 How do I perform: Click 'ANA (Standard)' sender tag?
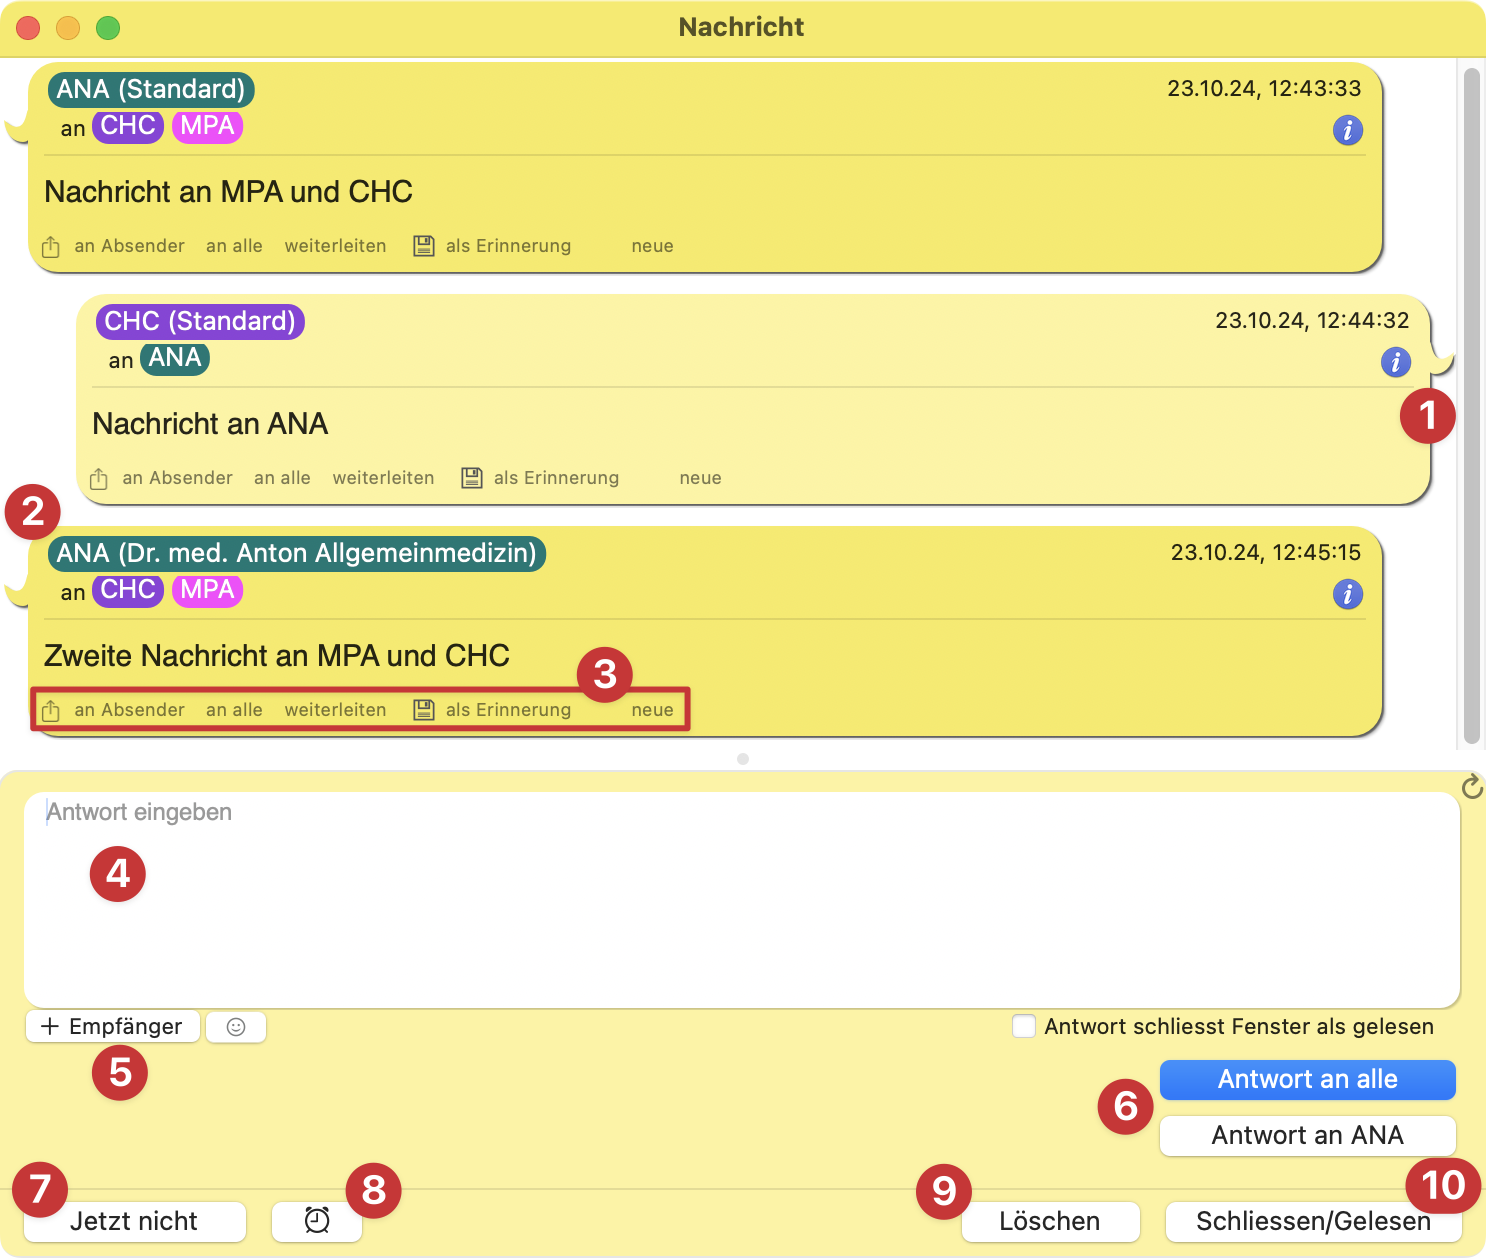151,90
